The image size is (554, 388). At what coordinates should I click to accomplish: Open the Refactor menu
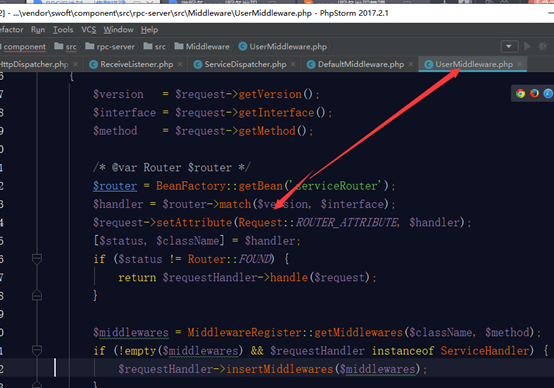tap(11, 30)
